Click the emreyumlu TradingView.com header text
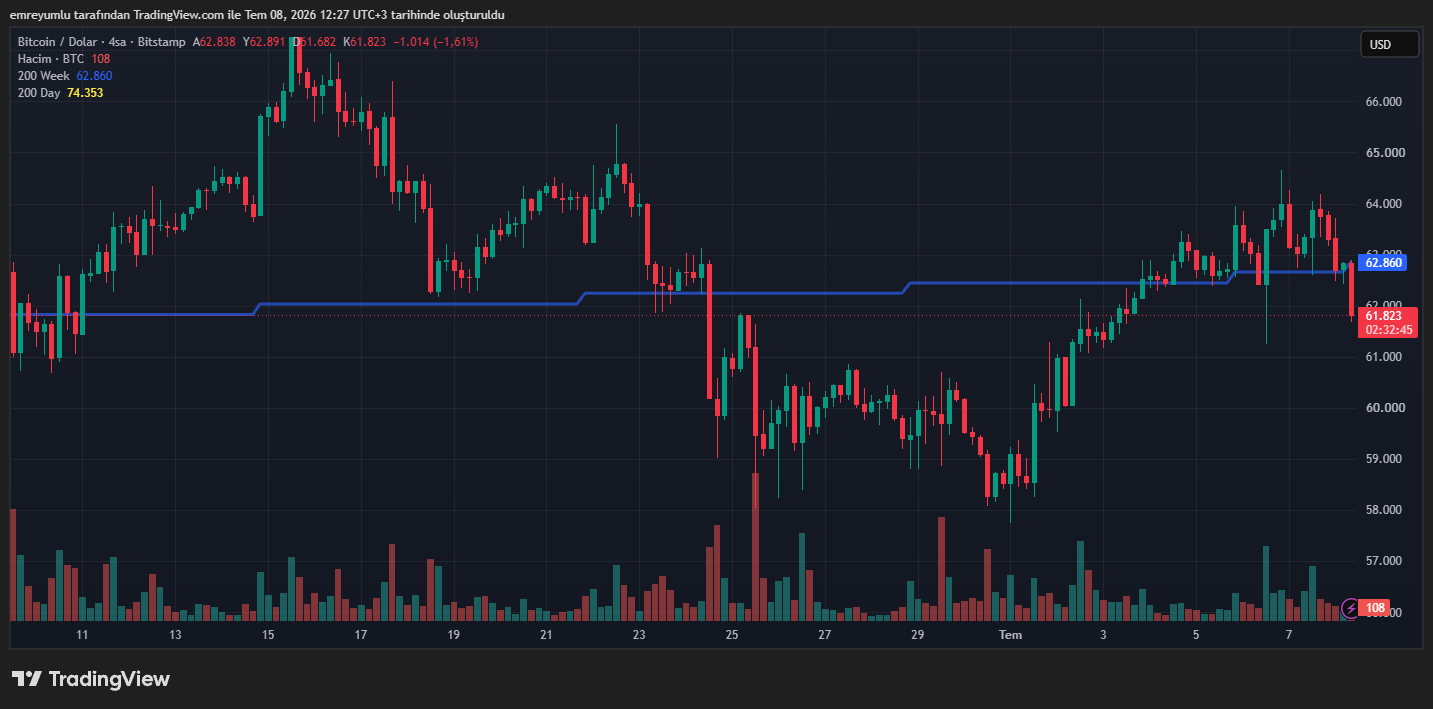 (x=257, y=15)
